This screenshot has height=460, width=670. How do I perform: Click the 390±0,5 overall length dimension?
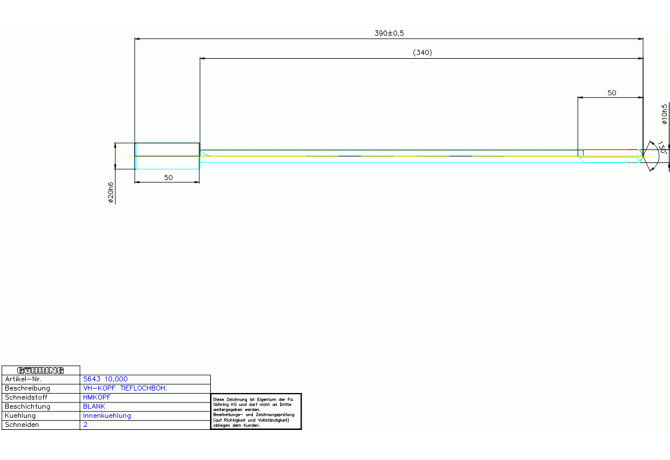(389, 33)
